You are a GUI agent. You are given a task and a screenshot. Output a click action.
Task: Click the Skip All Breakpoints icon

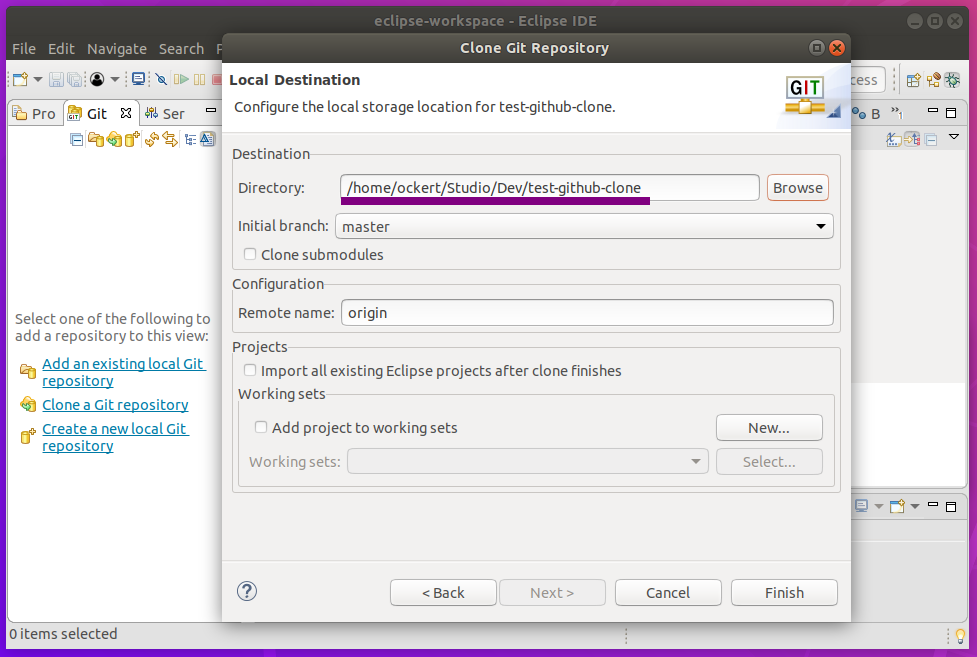point(160,79)
